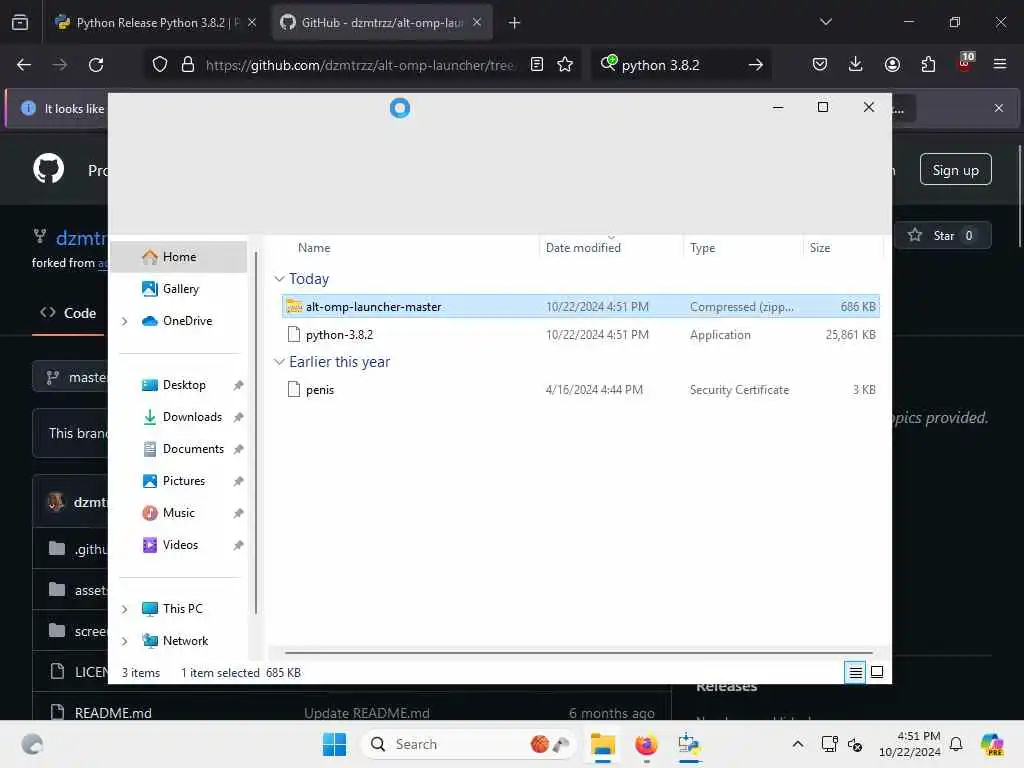The image size is (1024, 768).
Task: Select GitHub Code tab
Action: click(69, 313)
